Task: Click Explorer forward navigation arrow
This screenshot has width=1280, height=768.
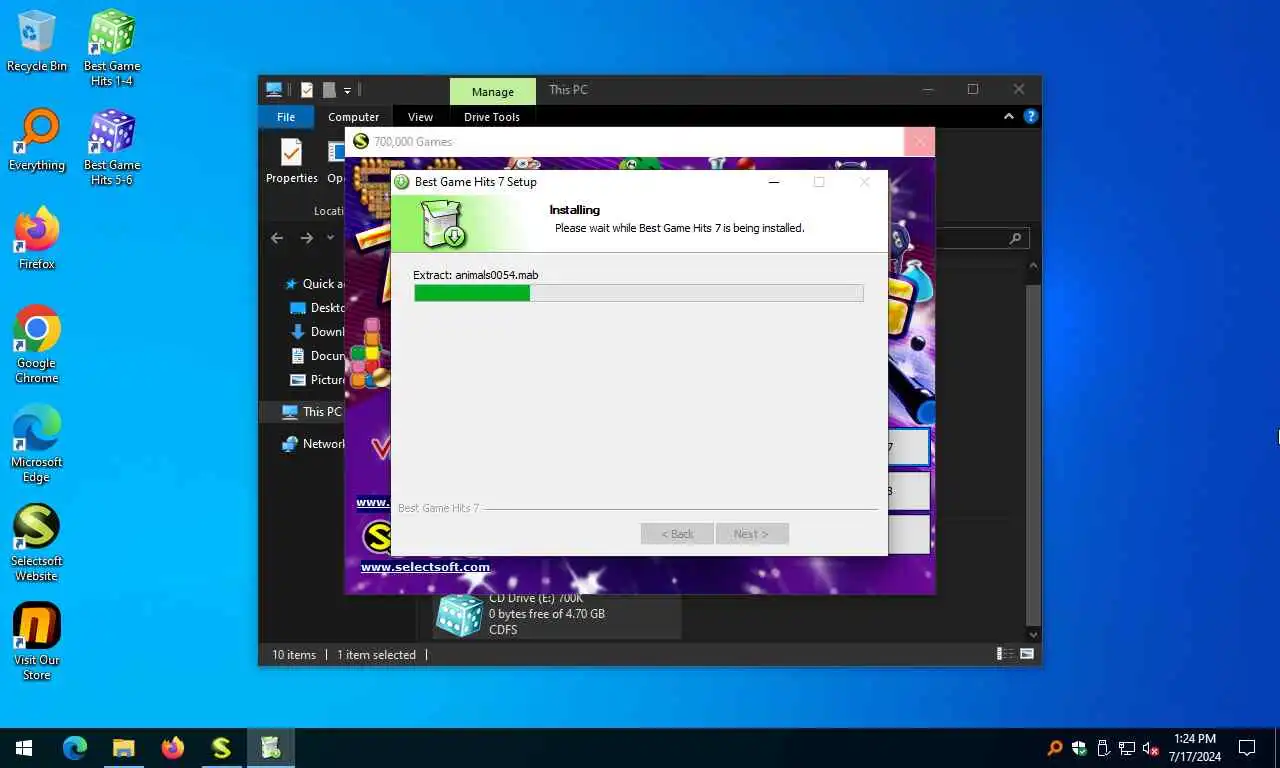Action: coord(307,238)
